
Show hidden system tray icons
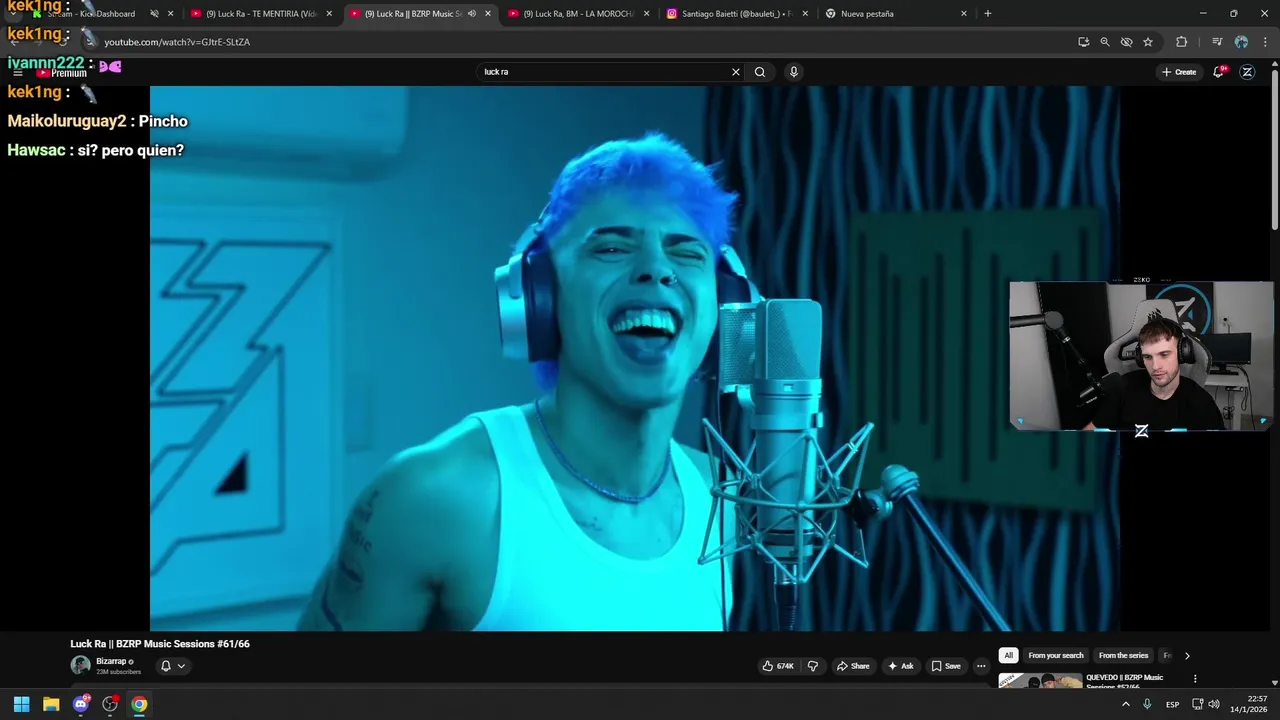click(1126, 704)
